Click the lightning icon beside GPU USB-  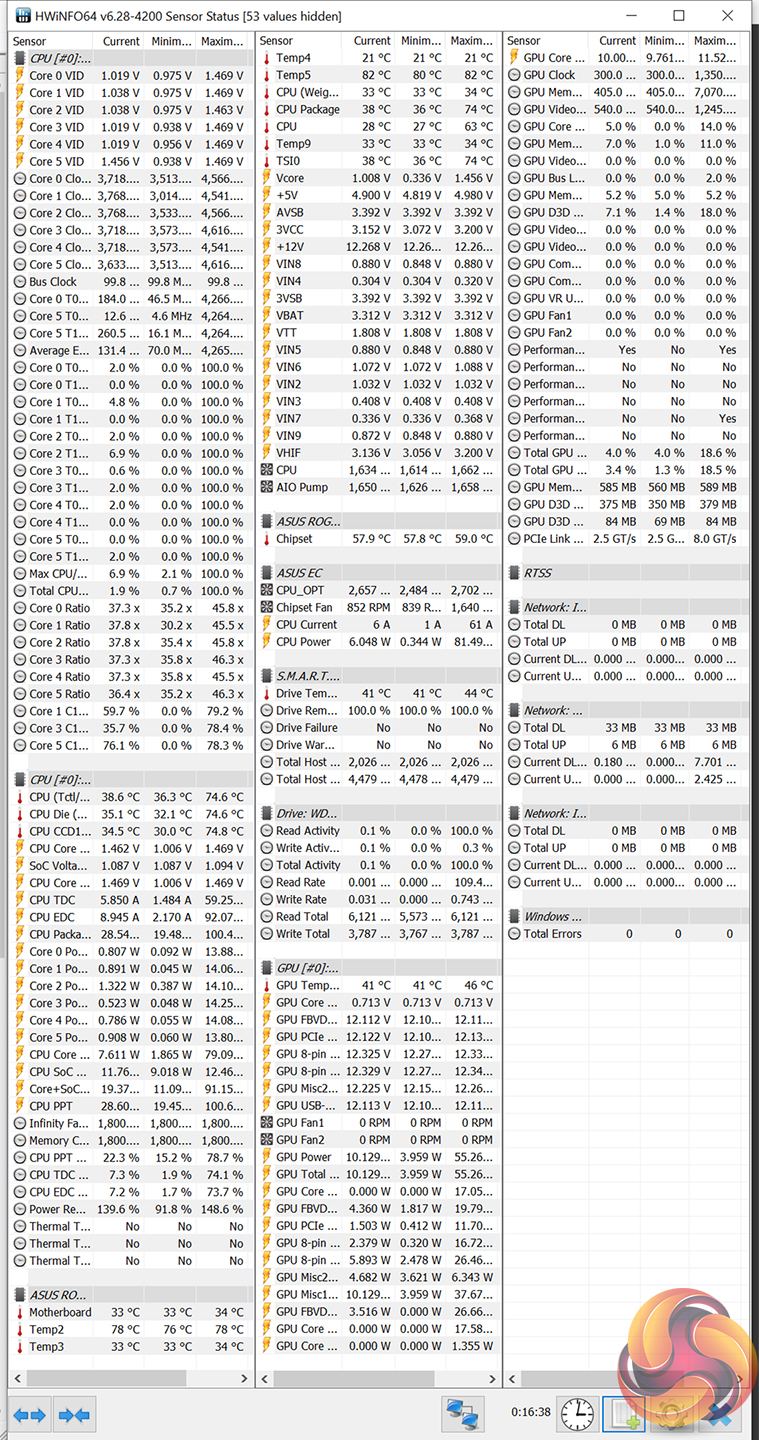point(267,1105)
